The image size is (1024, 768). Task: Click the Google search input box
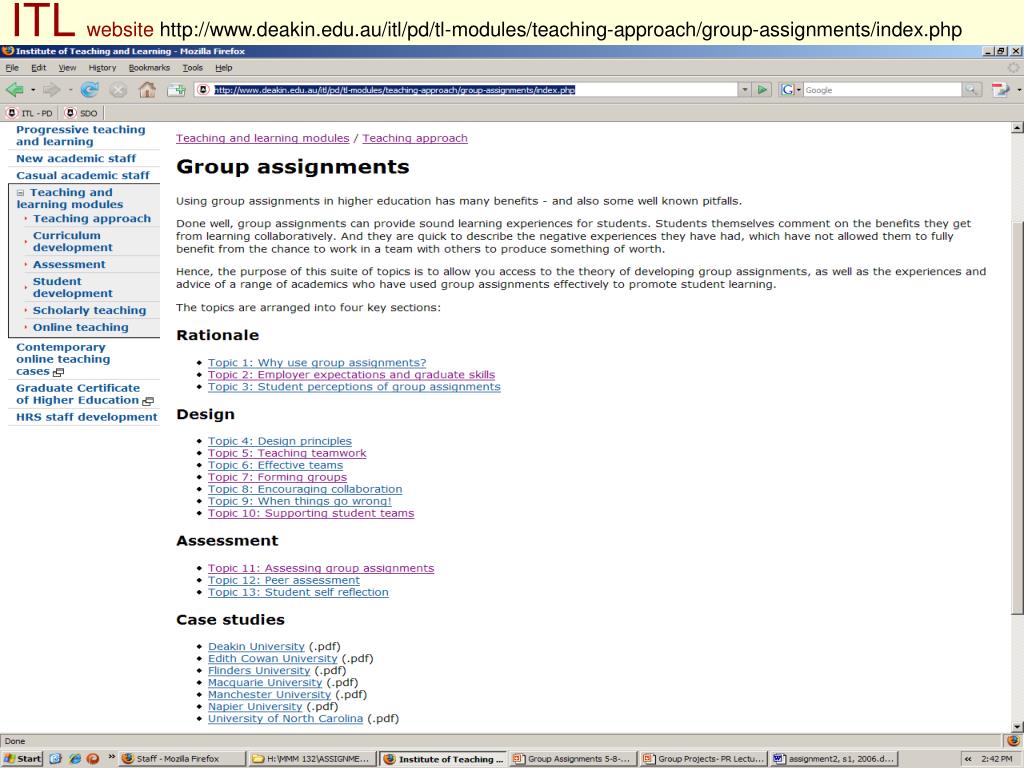point(882,90)
